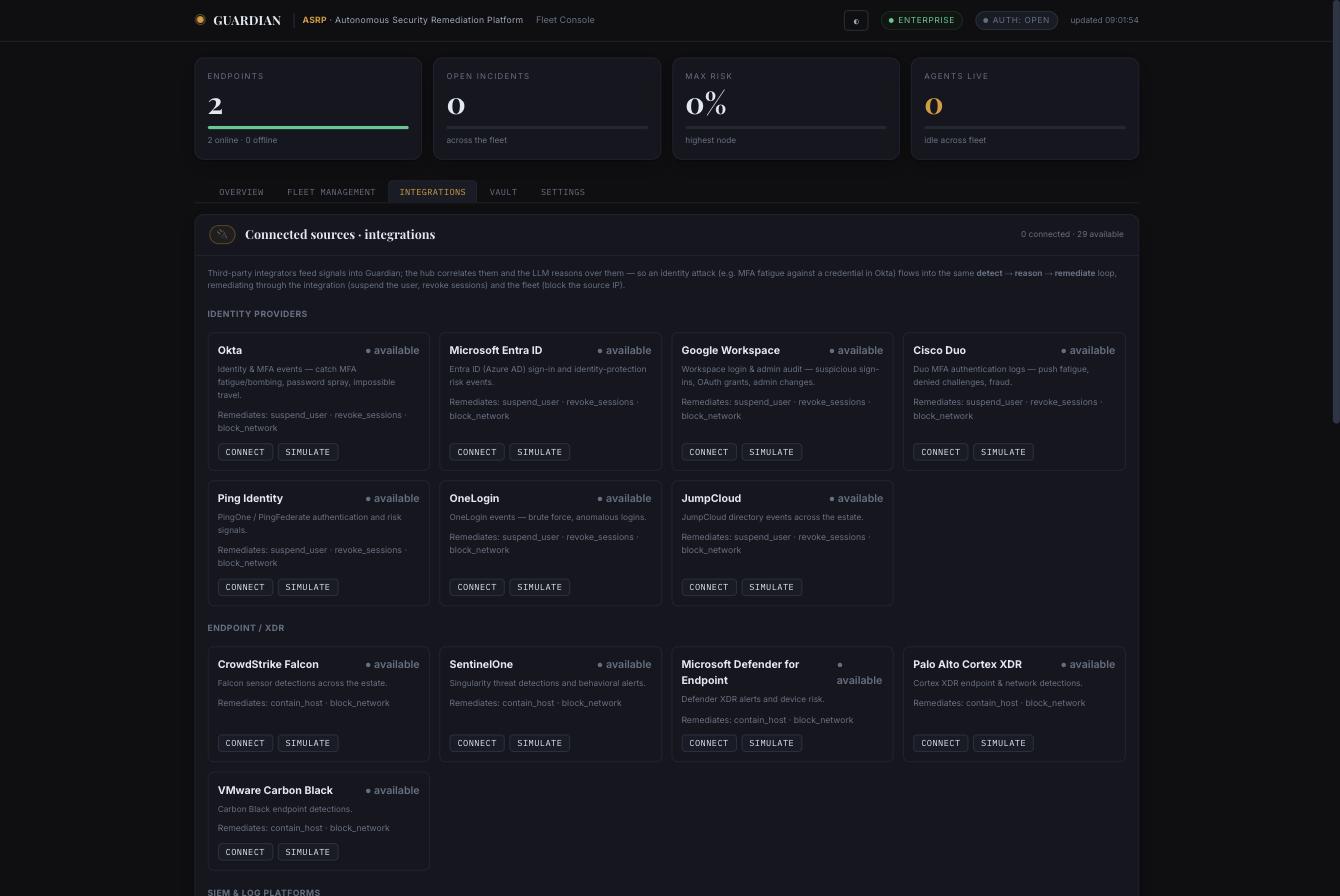This screenshot has height=896, width=1340.
Task: Click the ENTERPRISE badge
Action: (921, 20)
